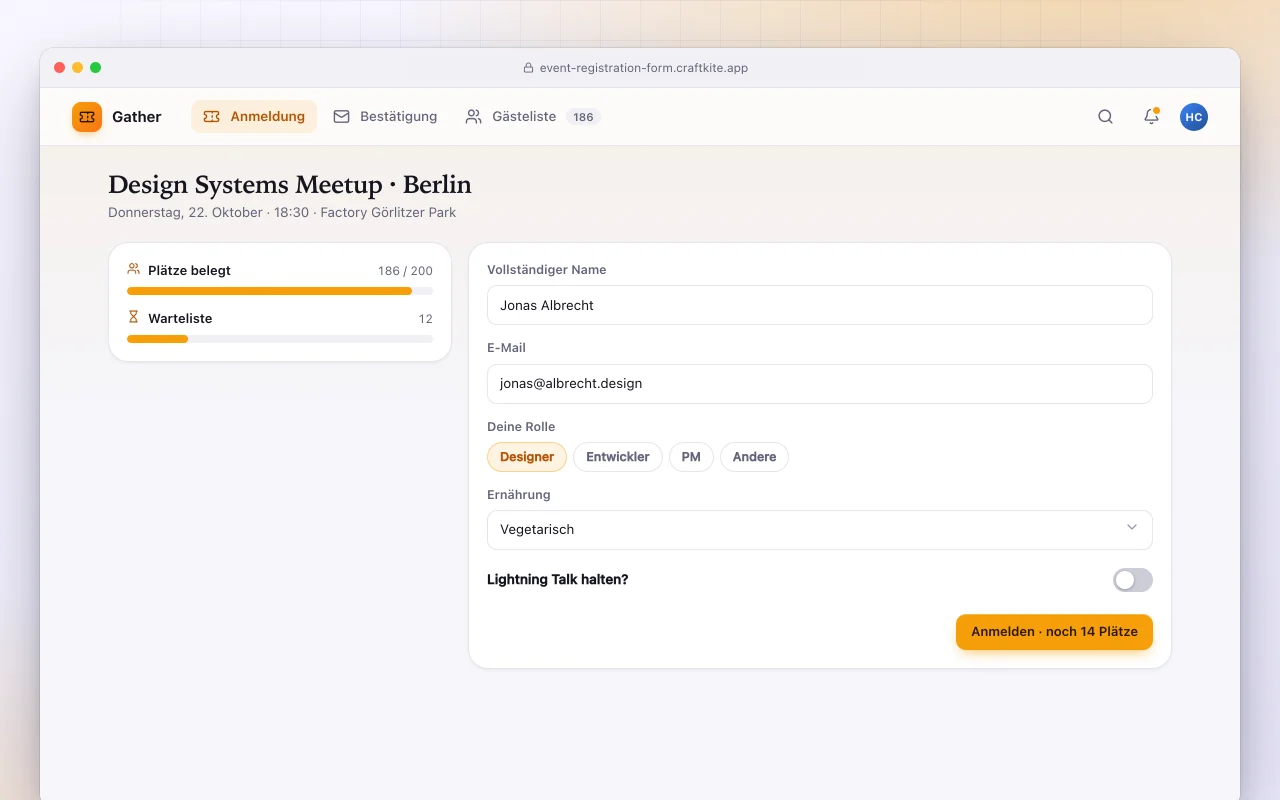Open notifications via the bell icon

point(1151,117)
